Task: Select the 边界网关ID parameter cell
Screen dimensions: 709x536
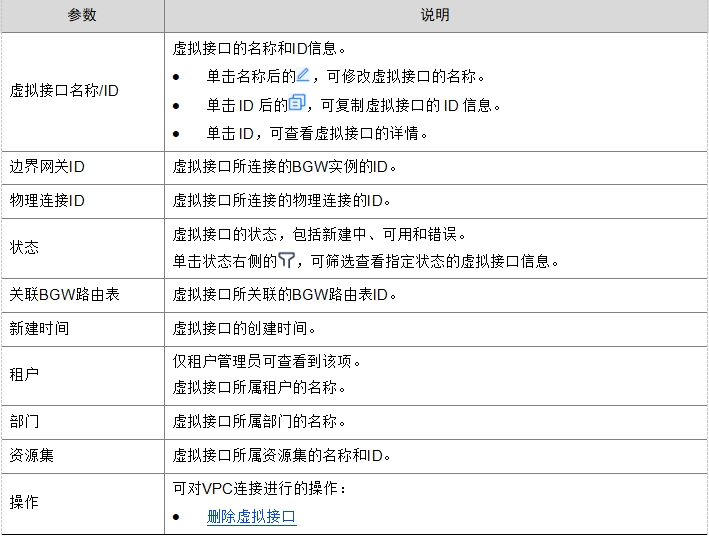Action: pyautogui.click(x=82, y=167)
